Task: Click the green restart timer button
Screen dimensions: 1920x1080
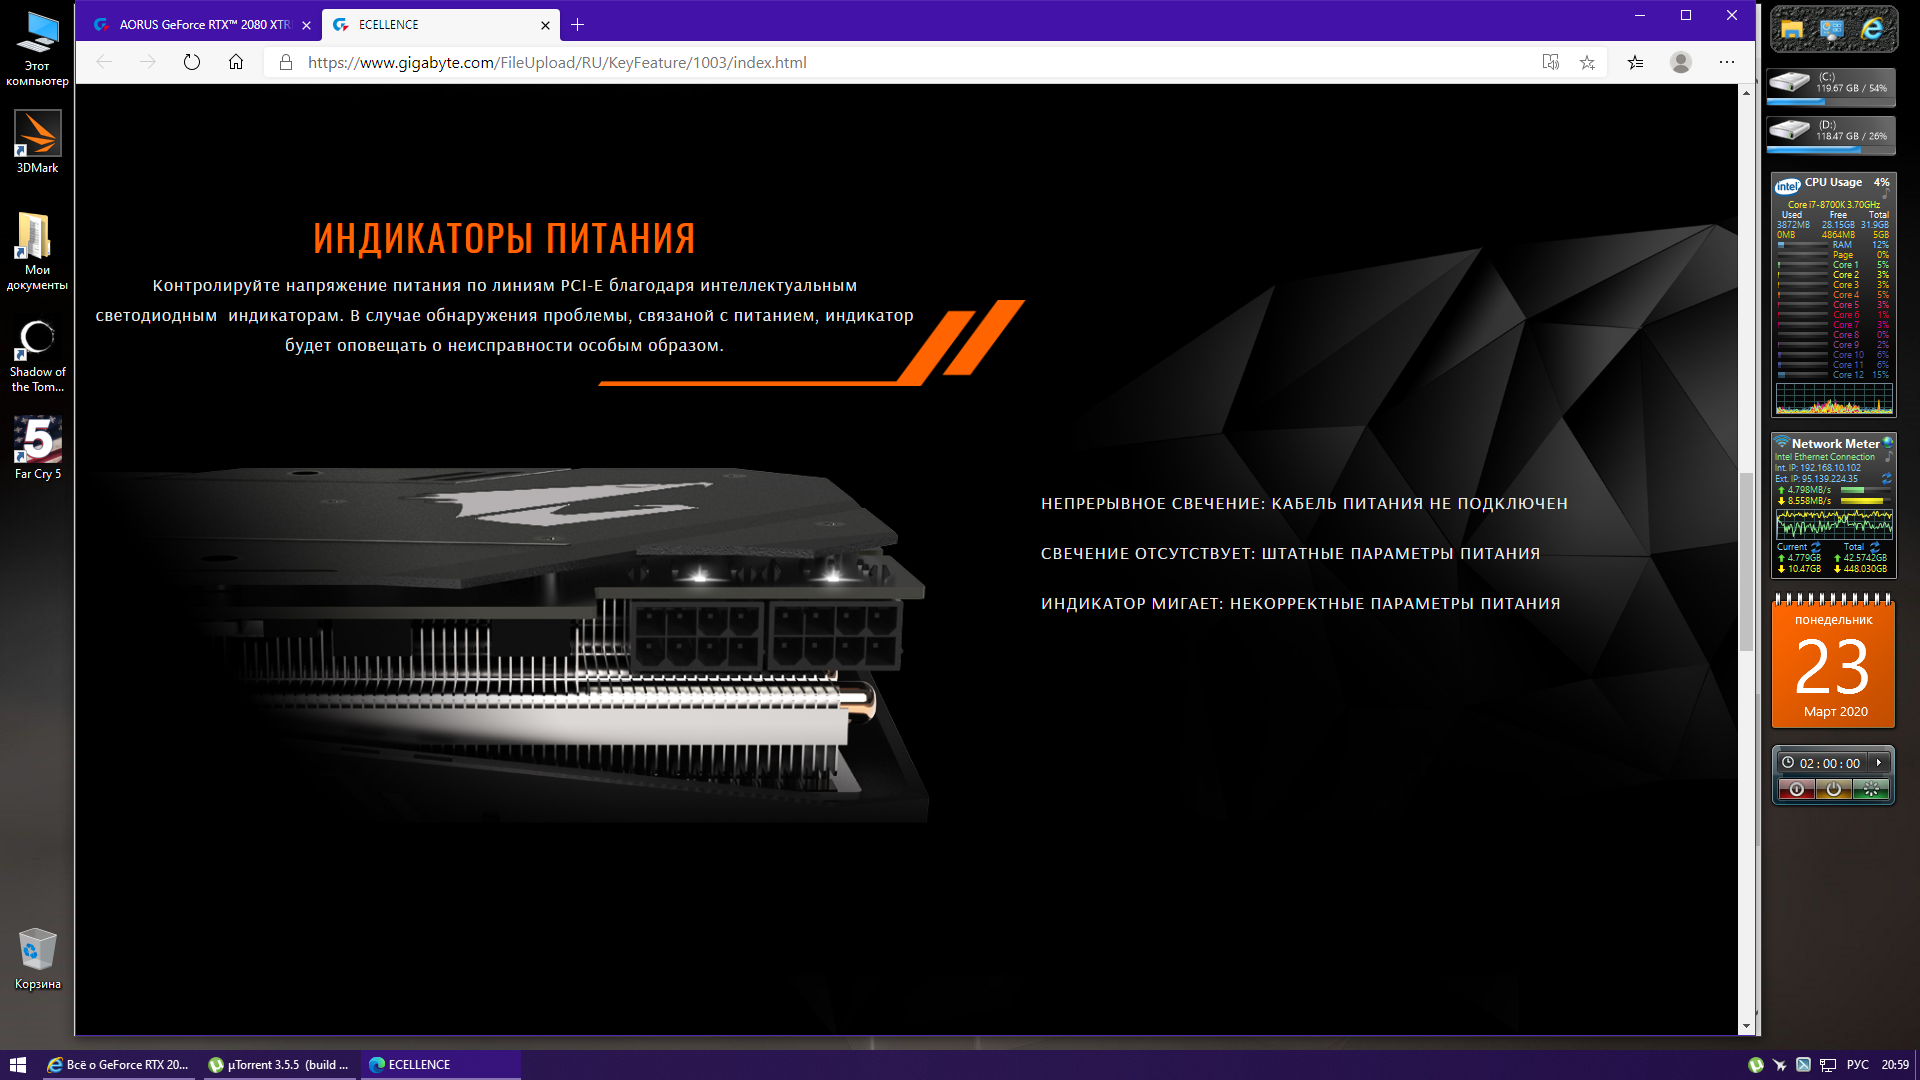Action: click(1871, 789)
